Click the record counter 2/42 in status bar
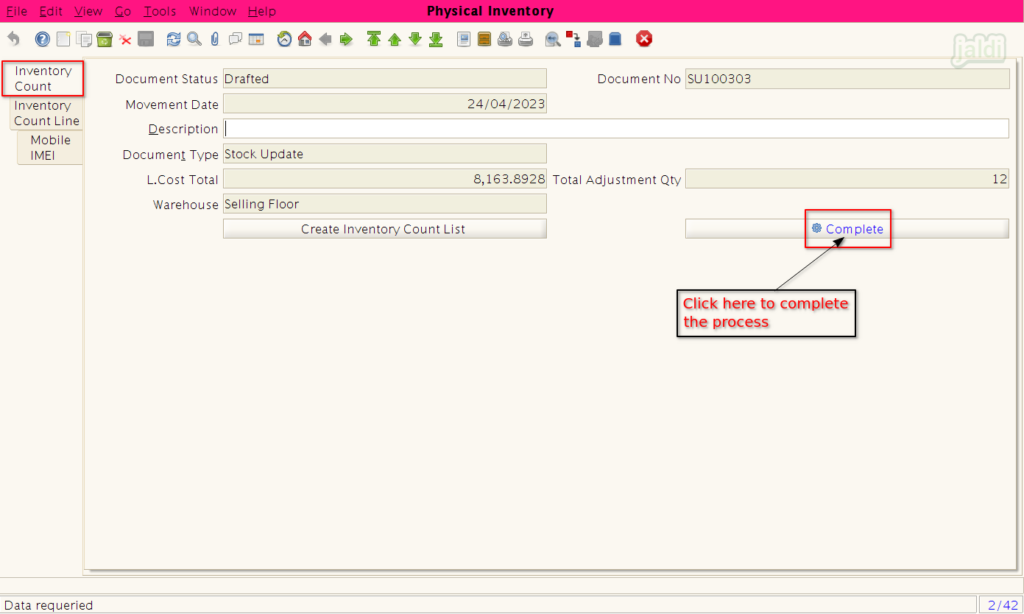This screenshot has height=614, width=1024. [x=1002, y=605]
